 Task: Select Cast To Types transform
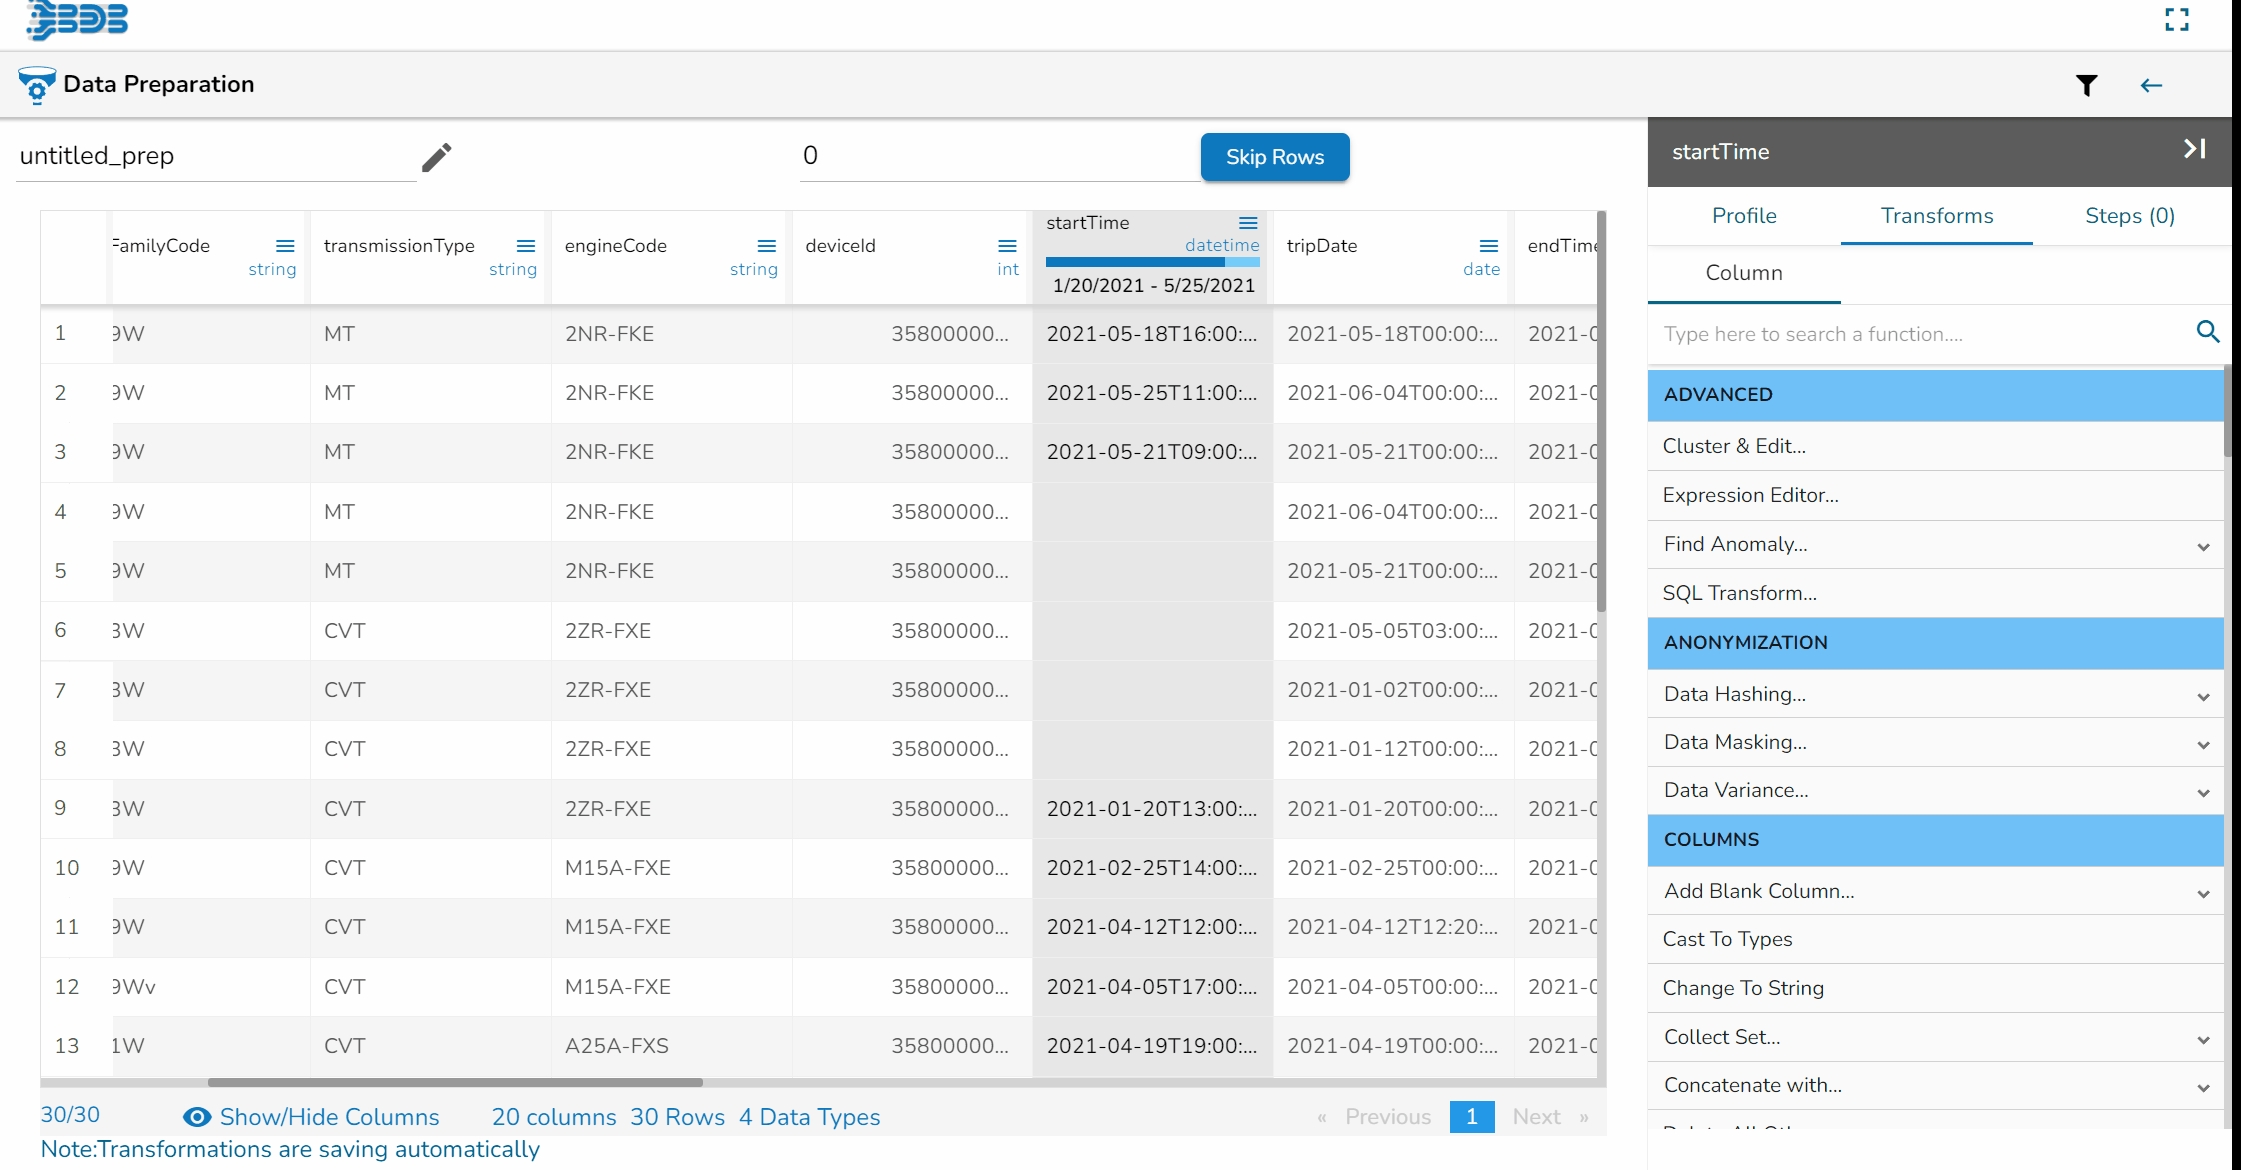(1727, 939)
